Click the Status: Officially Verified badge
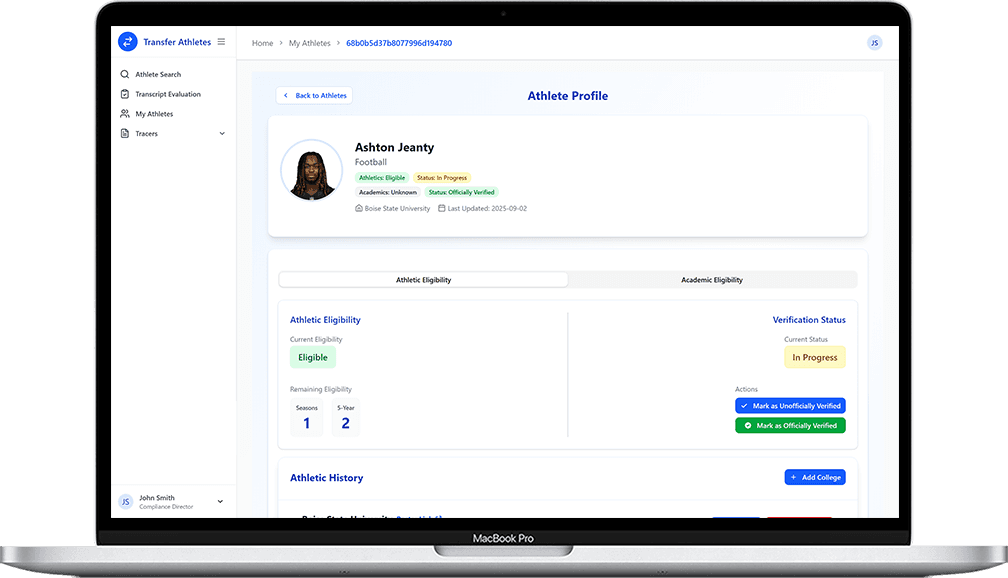Viewport: 1008px width, 578px height. (x=462, y=192)
